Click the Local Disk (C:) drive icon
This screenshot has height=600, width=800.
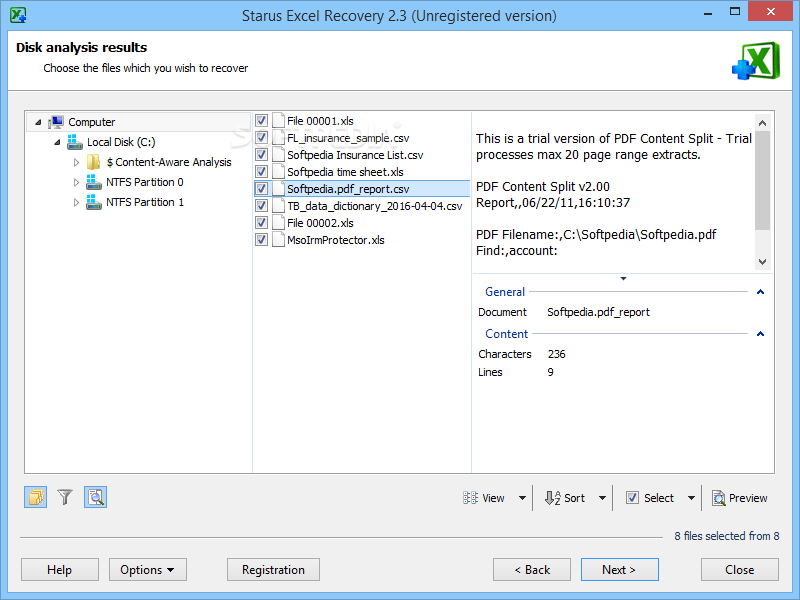pyautogui.click(x=75, y=142)
